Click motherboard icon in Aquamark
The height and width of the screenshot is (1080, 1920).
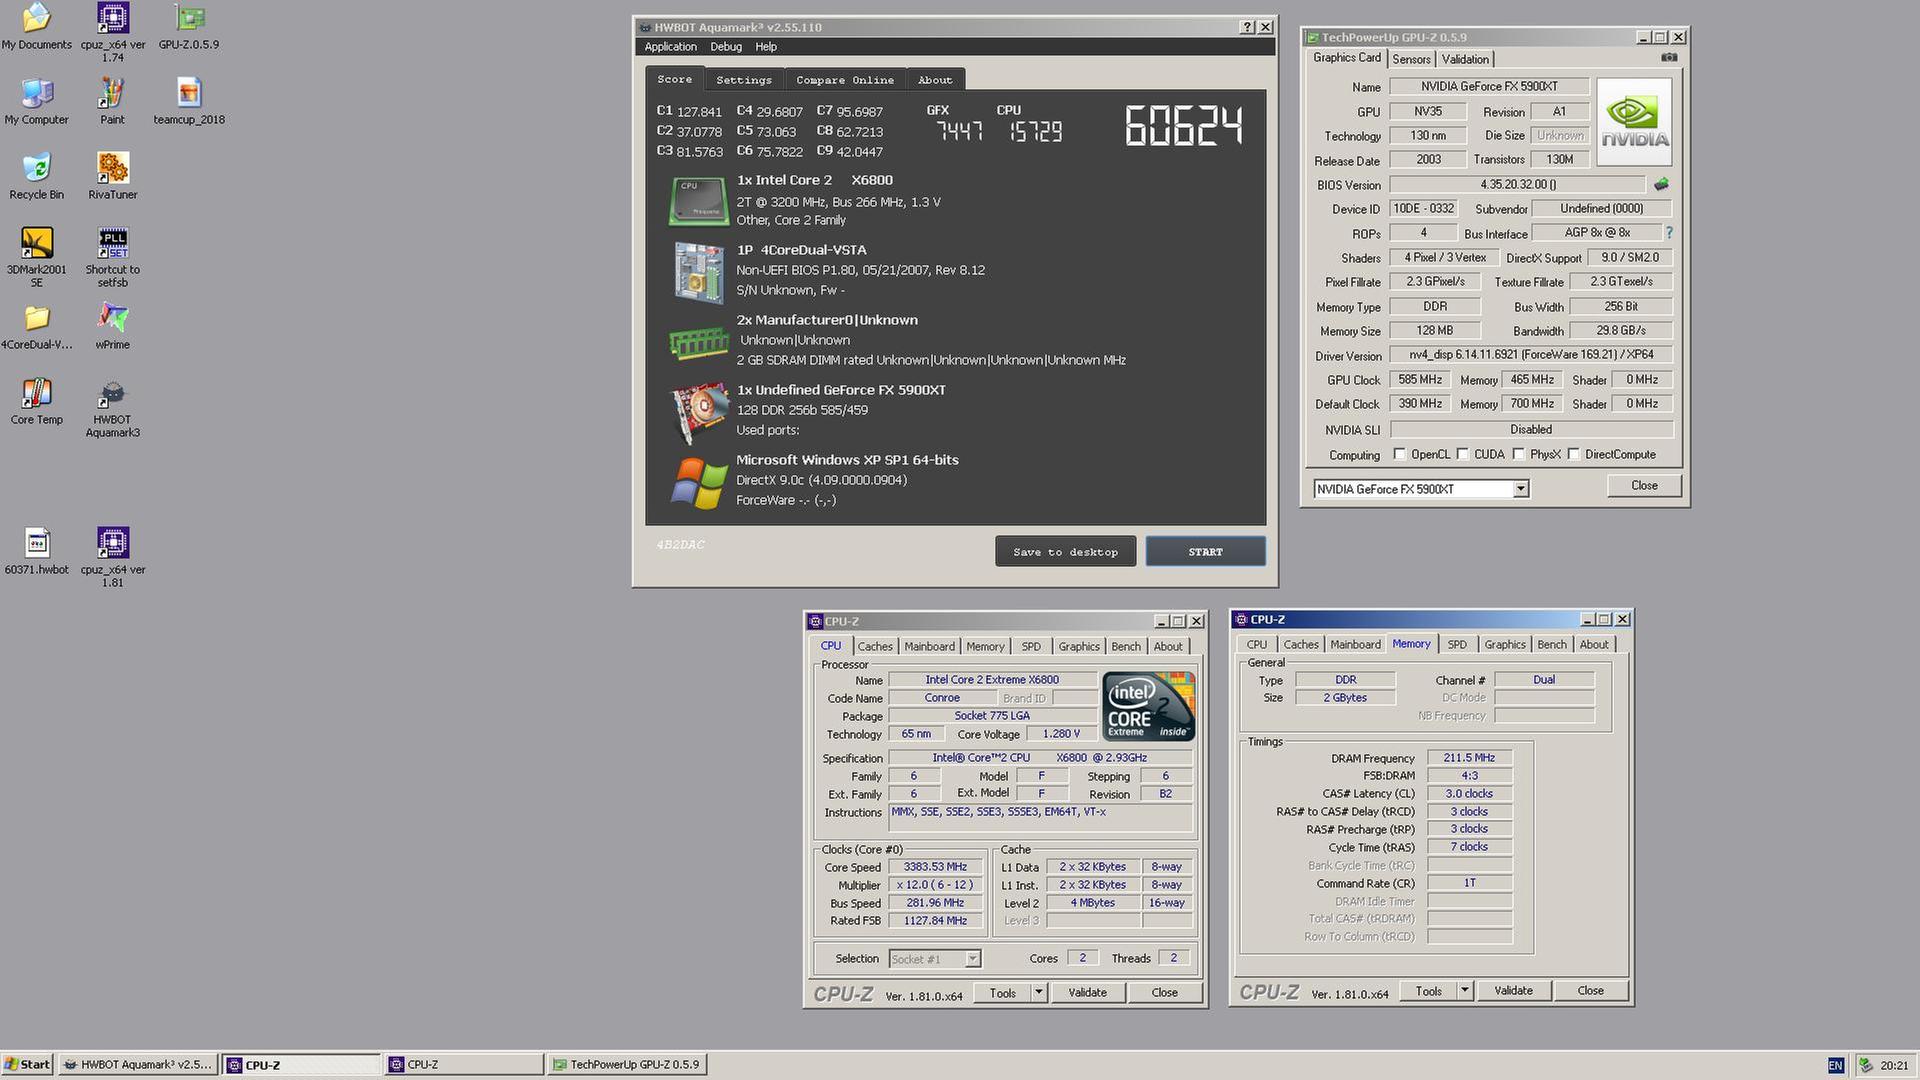(x=698, y=271)
